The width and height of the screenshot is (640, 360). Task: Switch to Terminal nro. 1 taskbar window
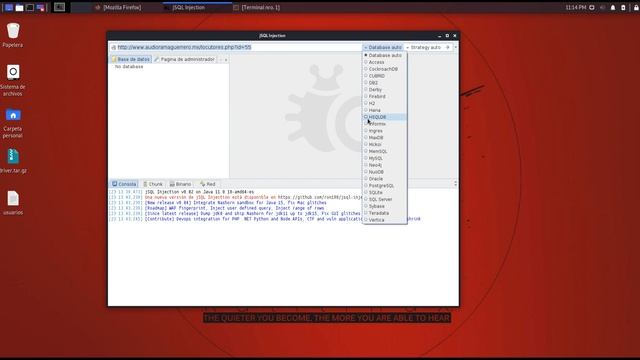click(x=257, y=7)
